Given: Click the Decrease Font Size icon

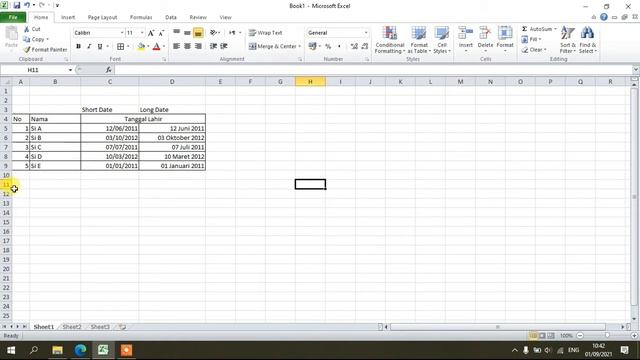Looking at the screenshot, I should [161, 33].
